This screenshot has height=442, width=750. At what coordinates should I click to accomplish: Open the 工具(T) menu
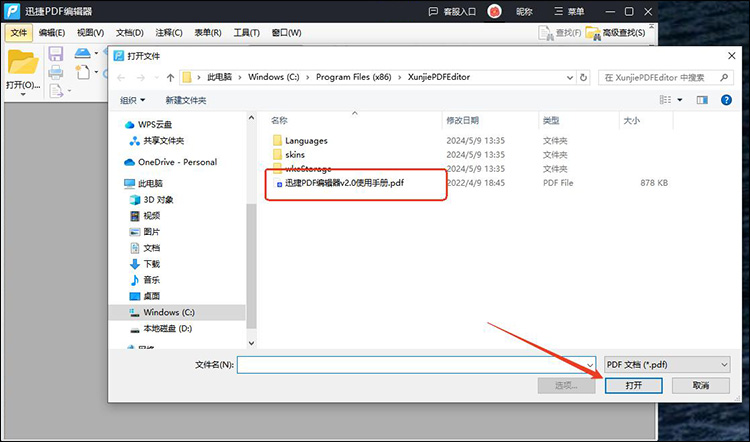point(246,33)
